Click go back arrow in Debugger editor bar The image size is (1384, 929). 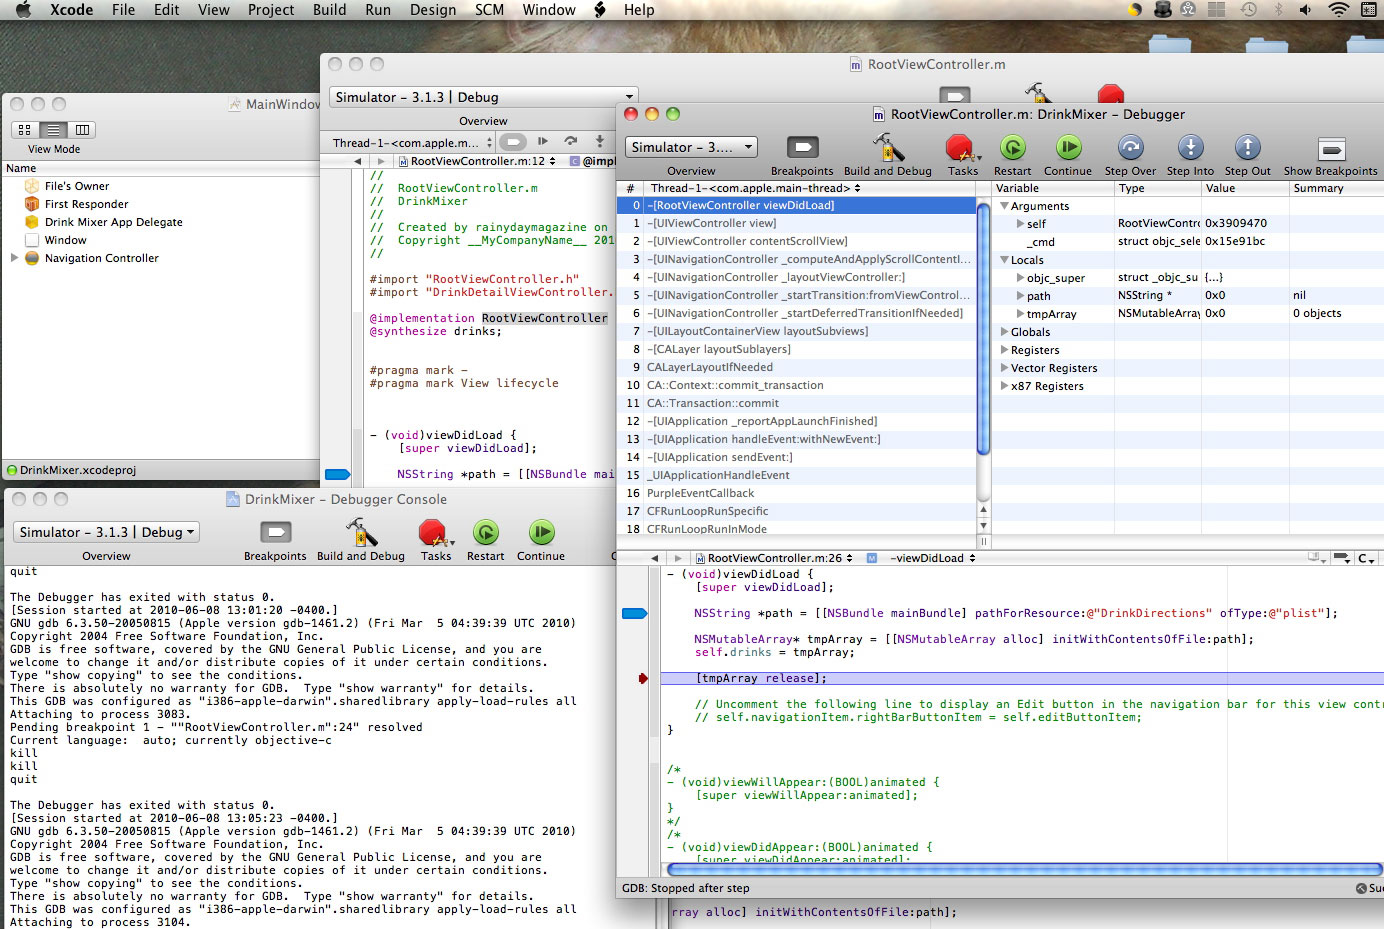click(654, 558)
